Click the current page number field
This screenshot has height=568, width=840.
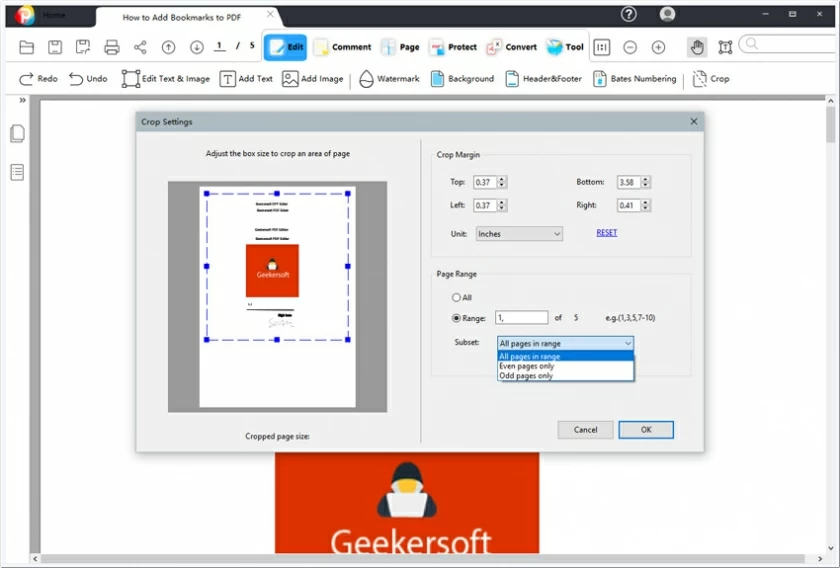pos(219,46)
